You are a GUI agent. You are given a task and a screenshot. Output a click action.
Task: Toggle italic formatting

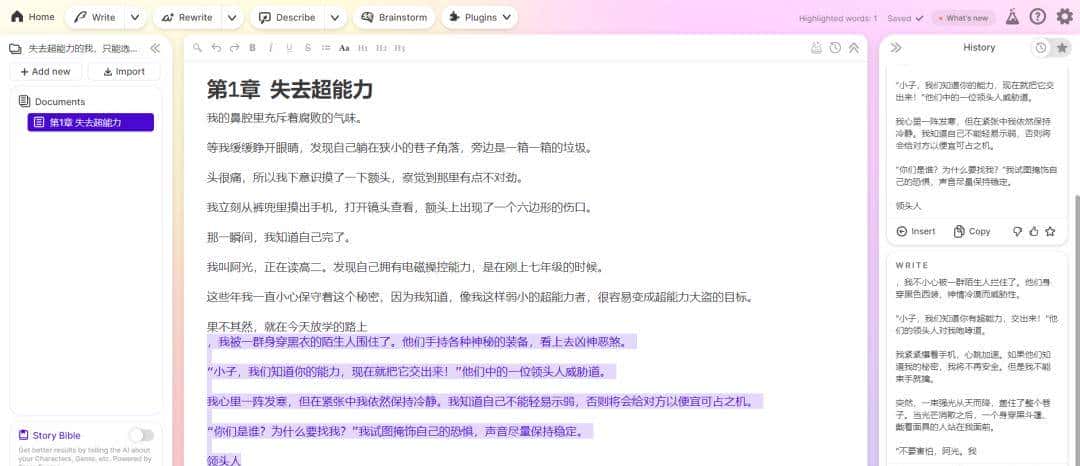coord(271,47)
